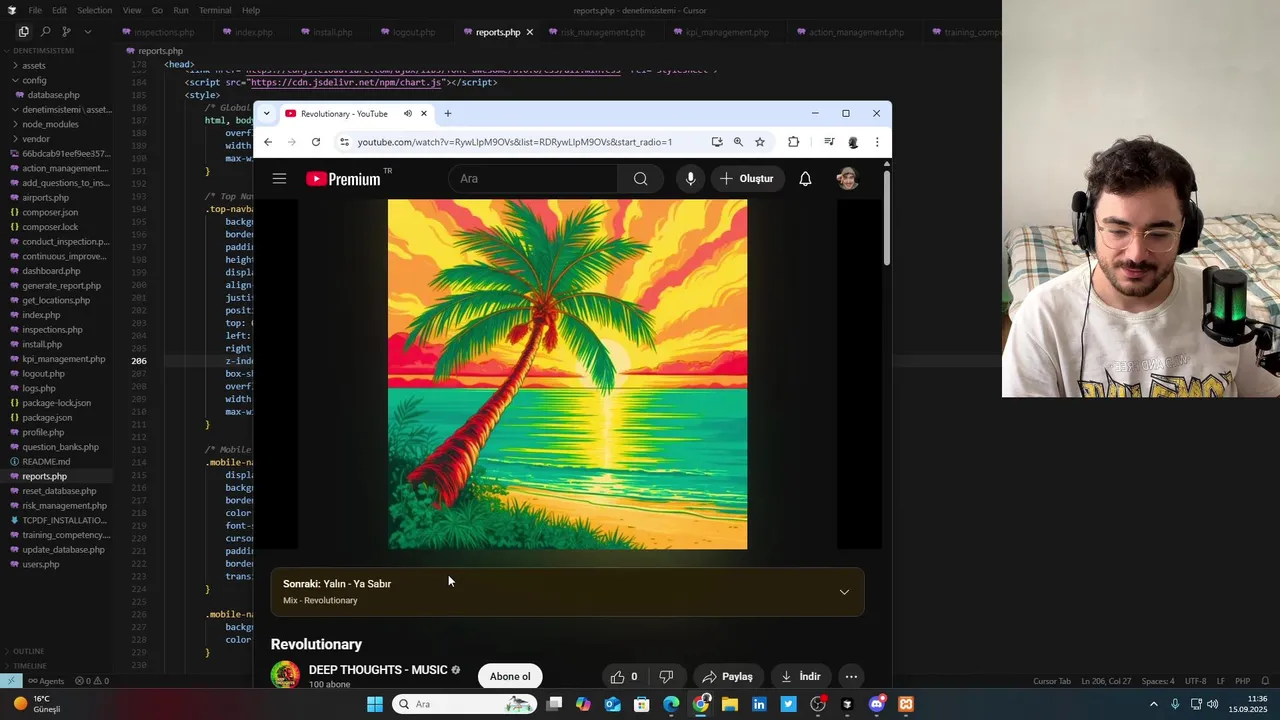Open Search view in Cursor sidebar

(45, 32)
